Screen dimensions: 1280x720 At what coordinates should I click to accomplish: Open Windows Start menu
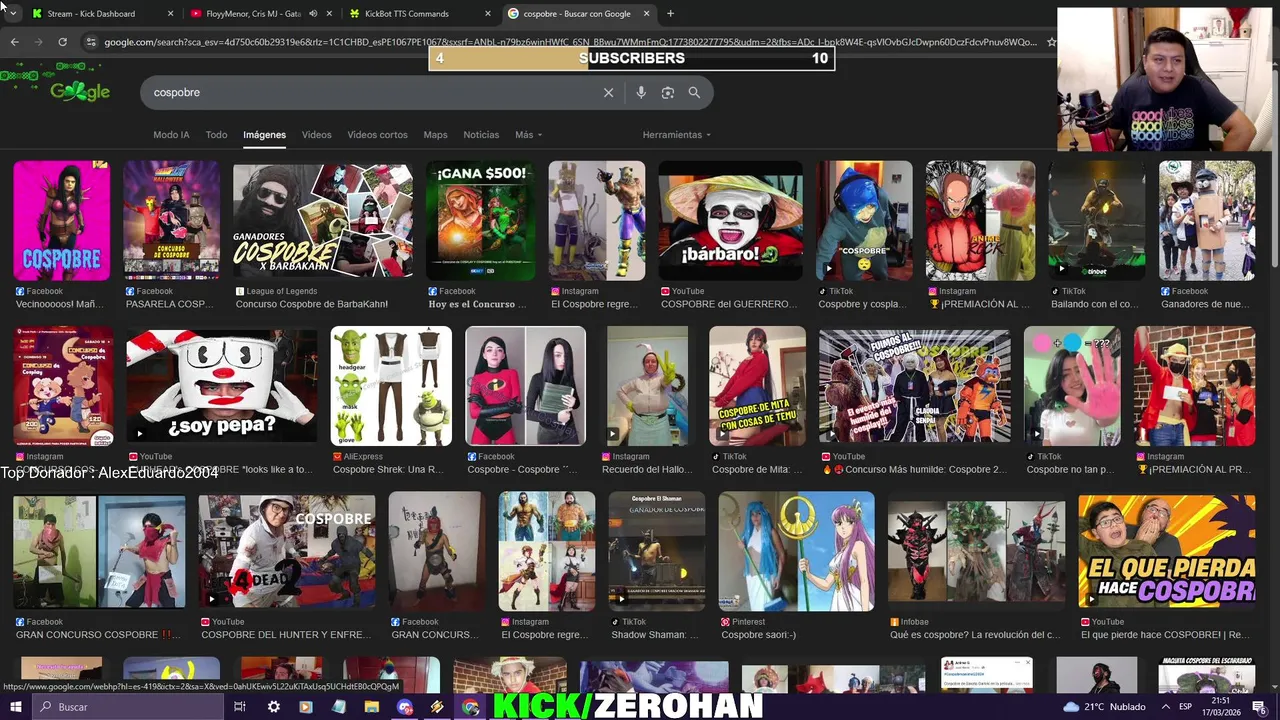point(16,706)
